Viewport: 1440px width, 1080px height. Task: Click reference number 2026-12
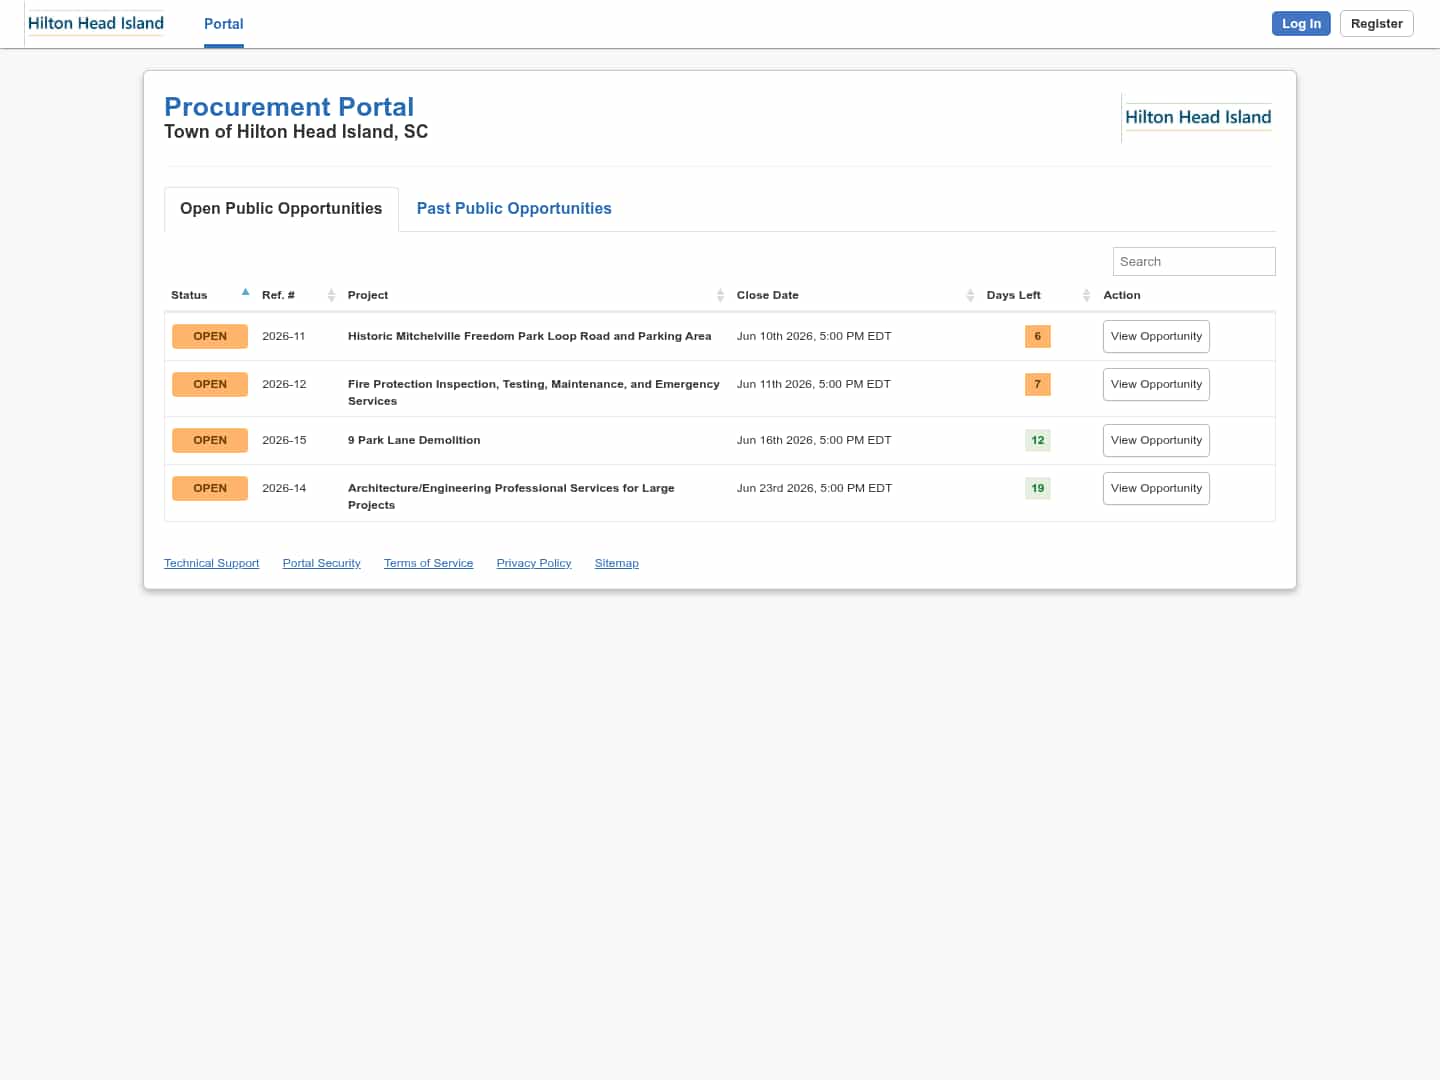284,384
